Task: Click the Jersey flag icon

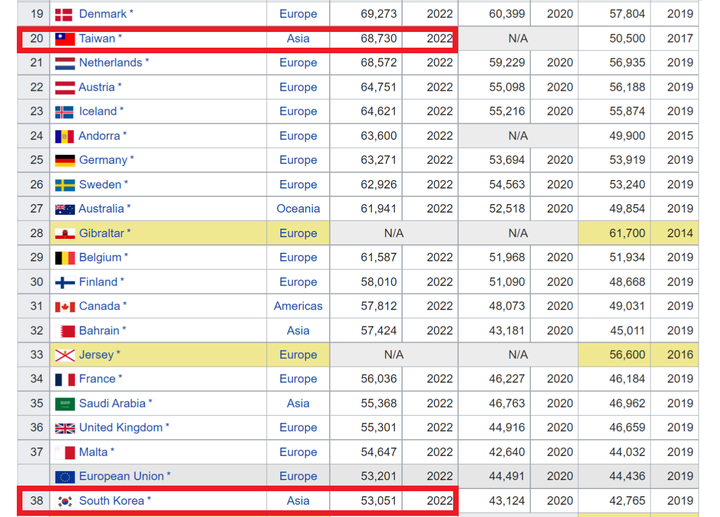Action: [x=65, y=355]
